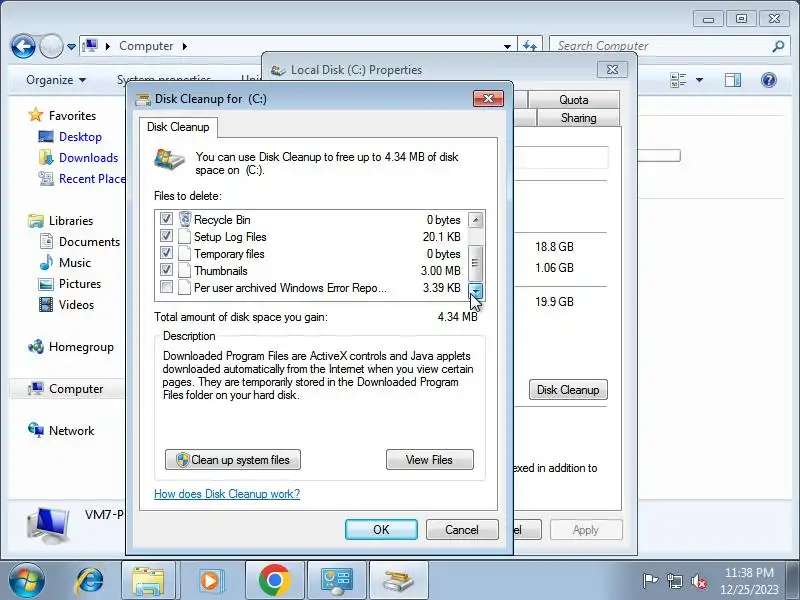Click the scrollbar thumb in files list

[476, 262]
